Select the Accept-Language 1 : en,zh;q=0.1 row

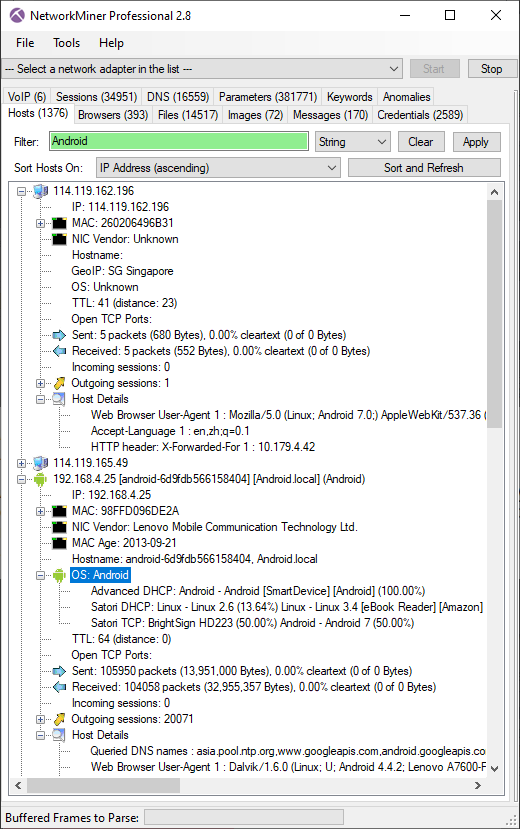point(170,431)
